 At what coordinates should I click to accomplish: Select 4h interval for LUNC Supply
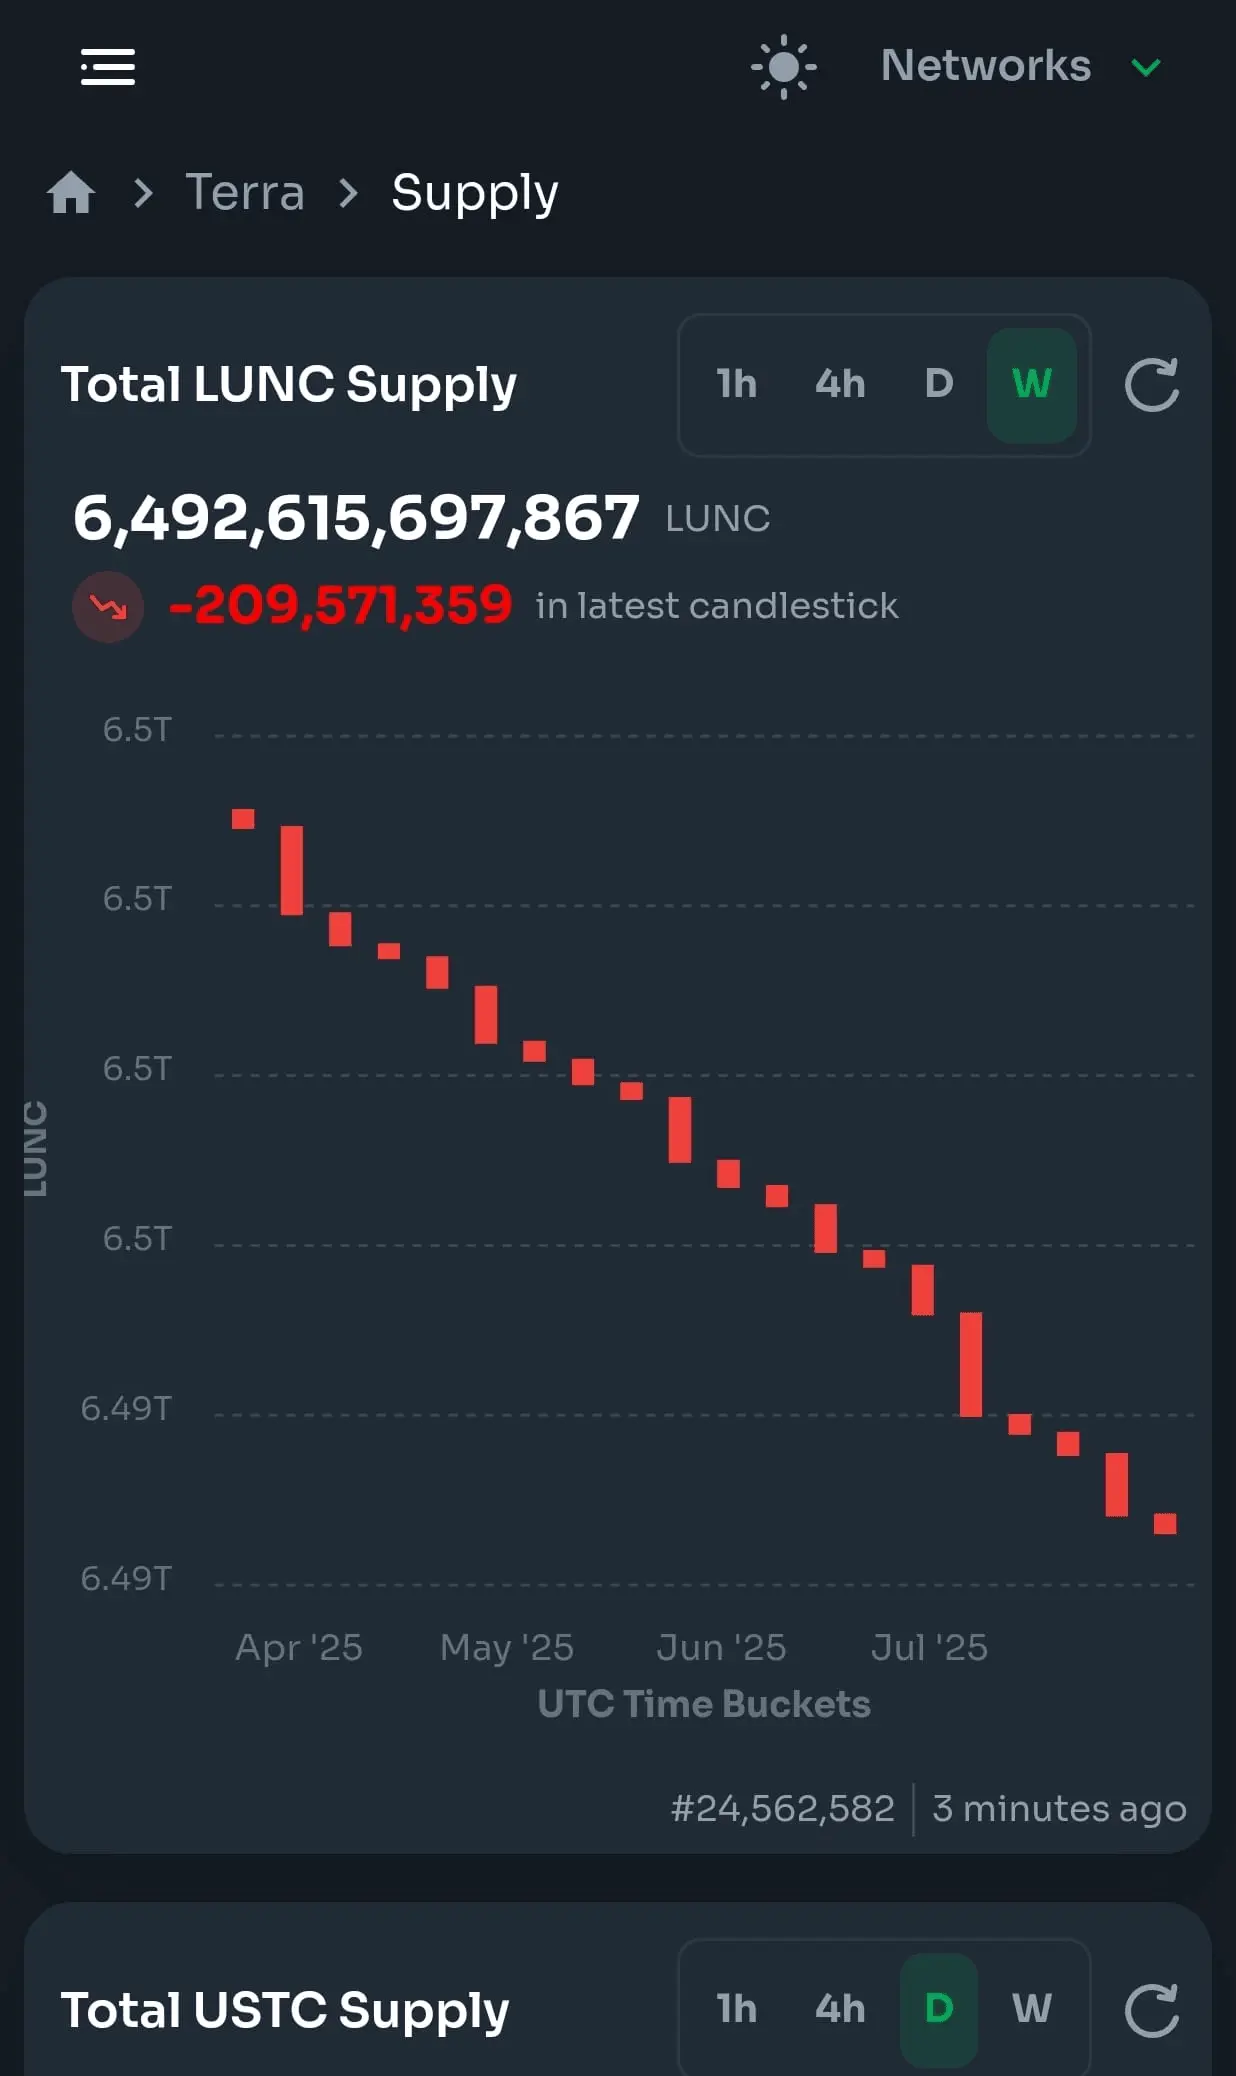(840, 384)
